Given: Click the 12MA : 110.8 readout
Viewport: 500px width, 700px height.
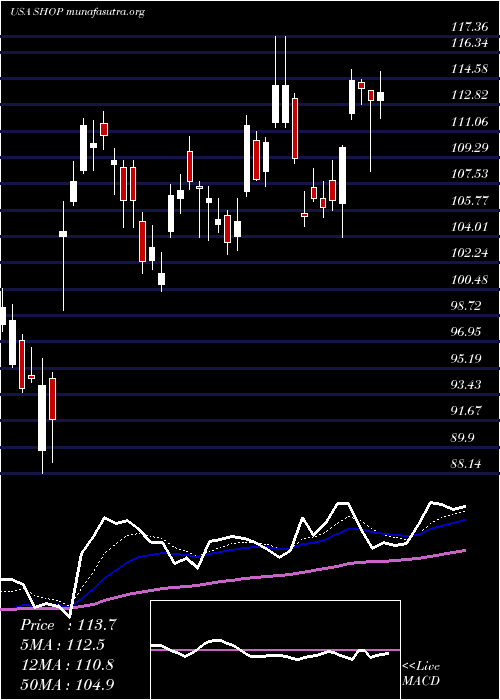Looking at the screenshot, I should (67, 665).
